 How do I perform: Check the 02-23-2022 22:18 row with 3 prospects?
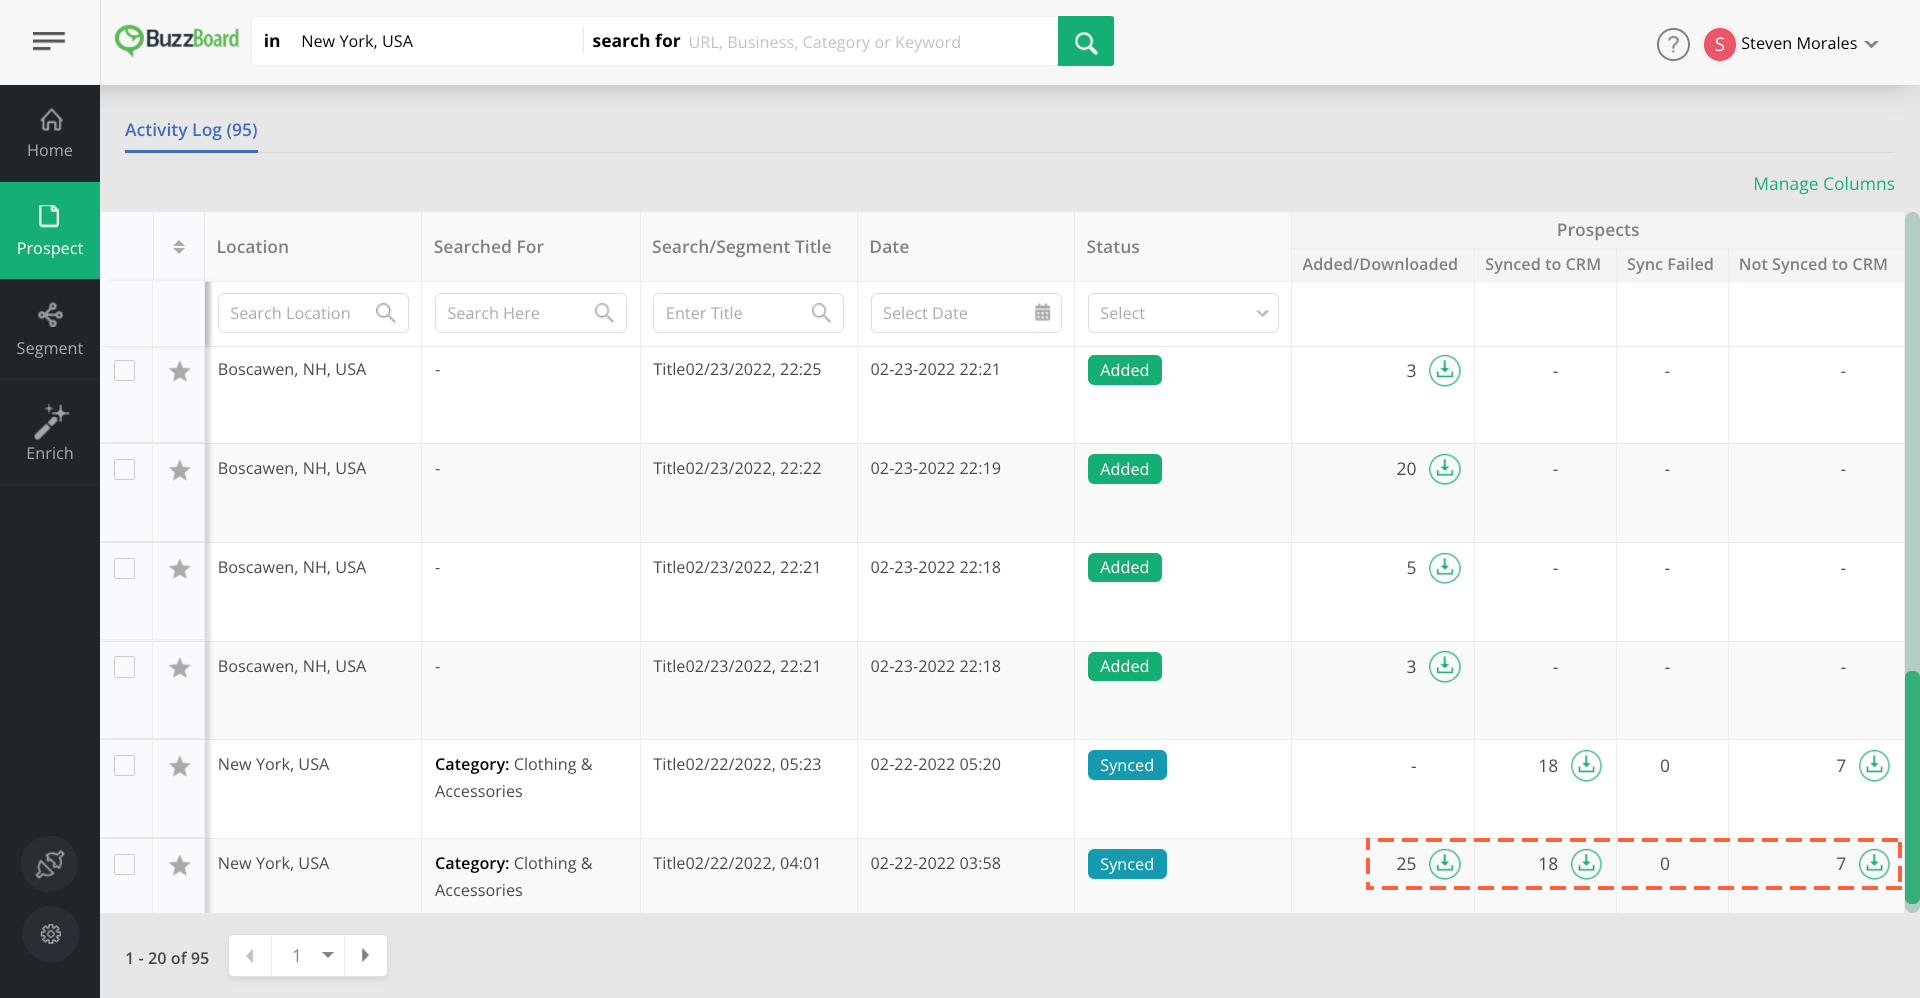(124, 667)
